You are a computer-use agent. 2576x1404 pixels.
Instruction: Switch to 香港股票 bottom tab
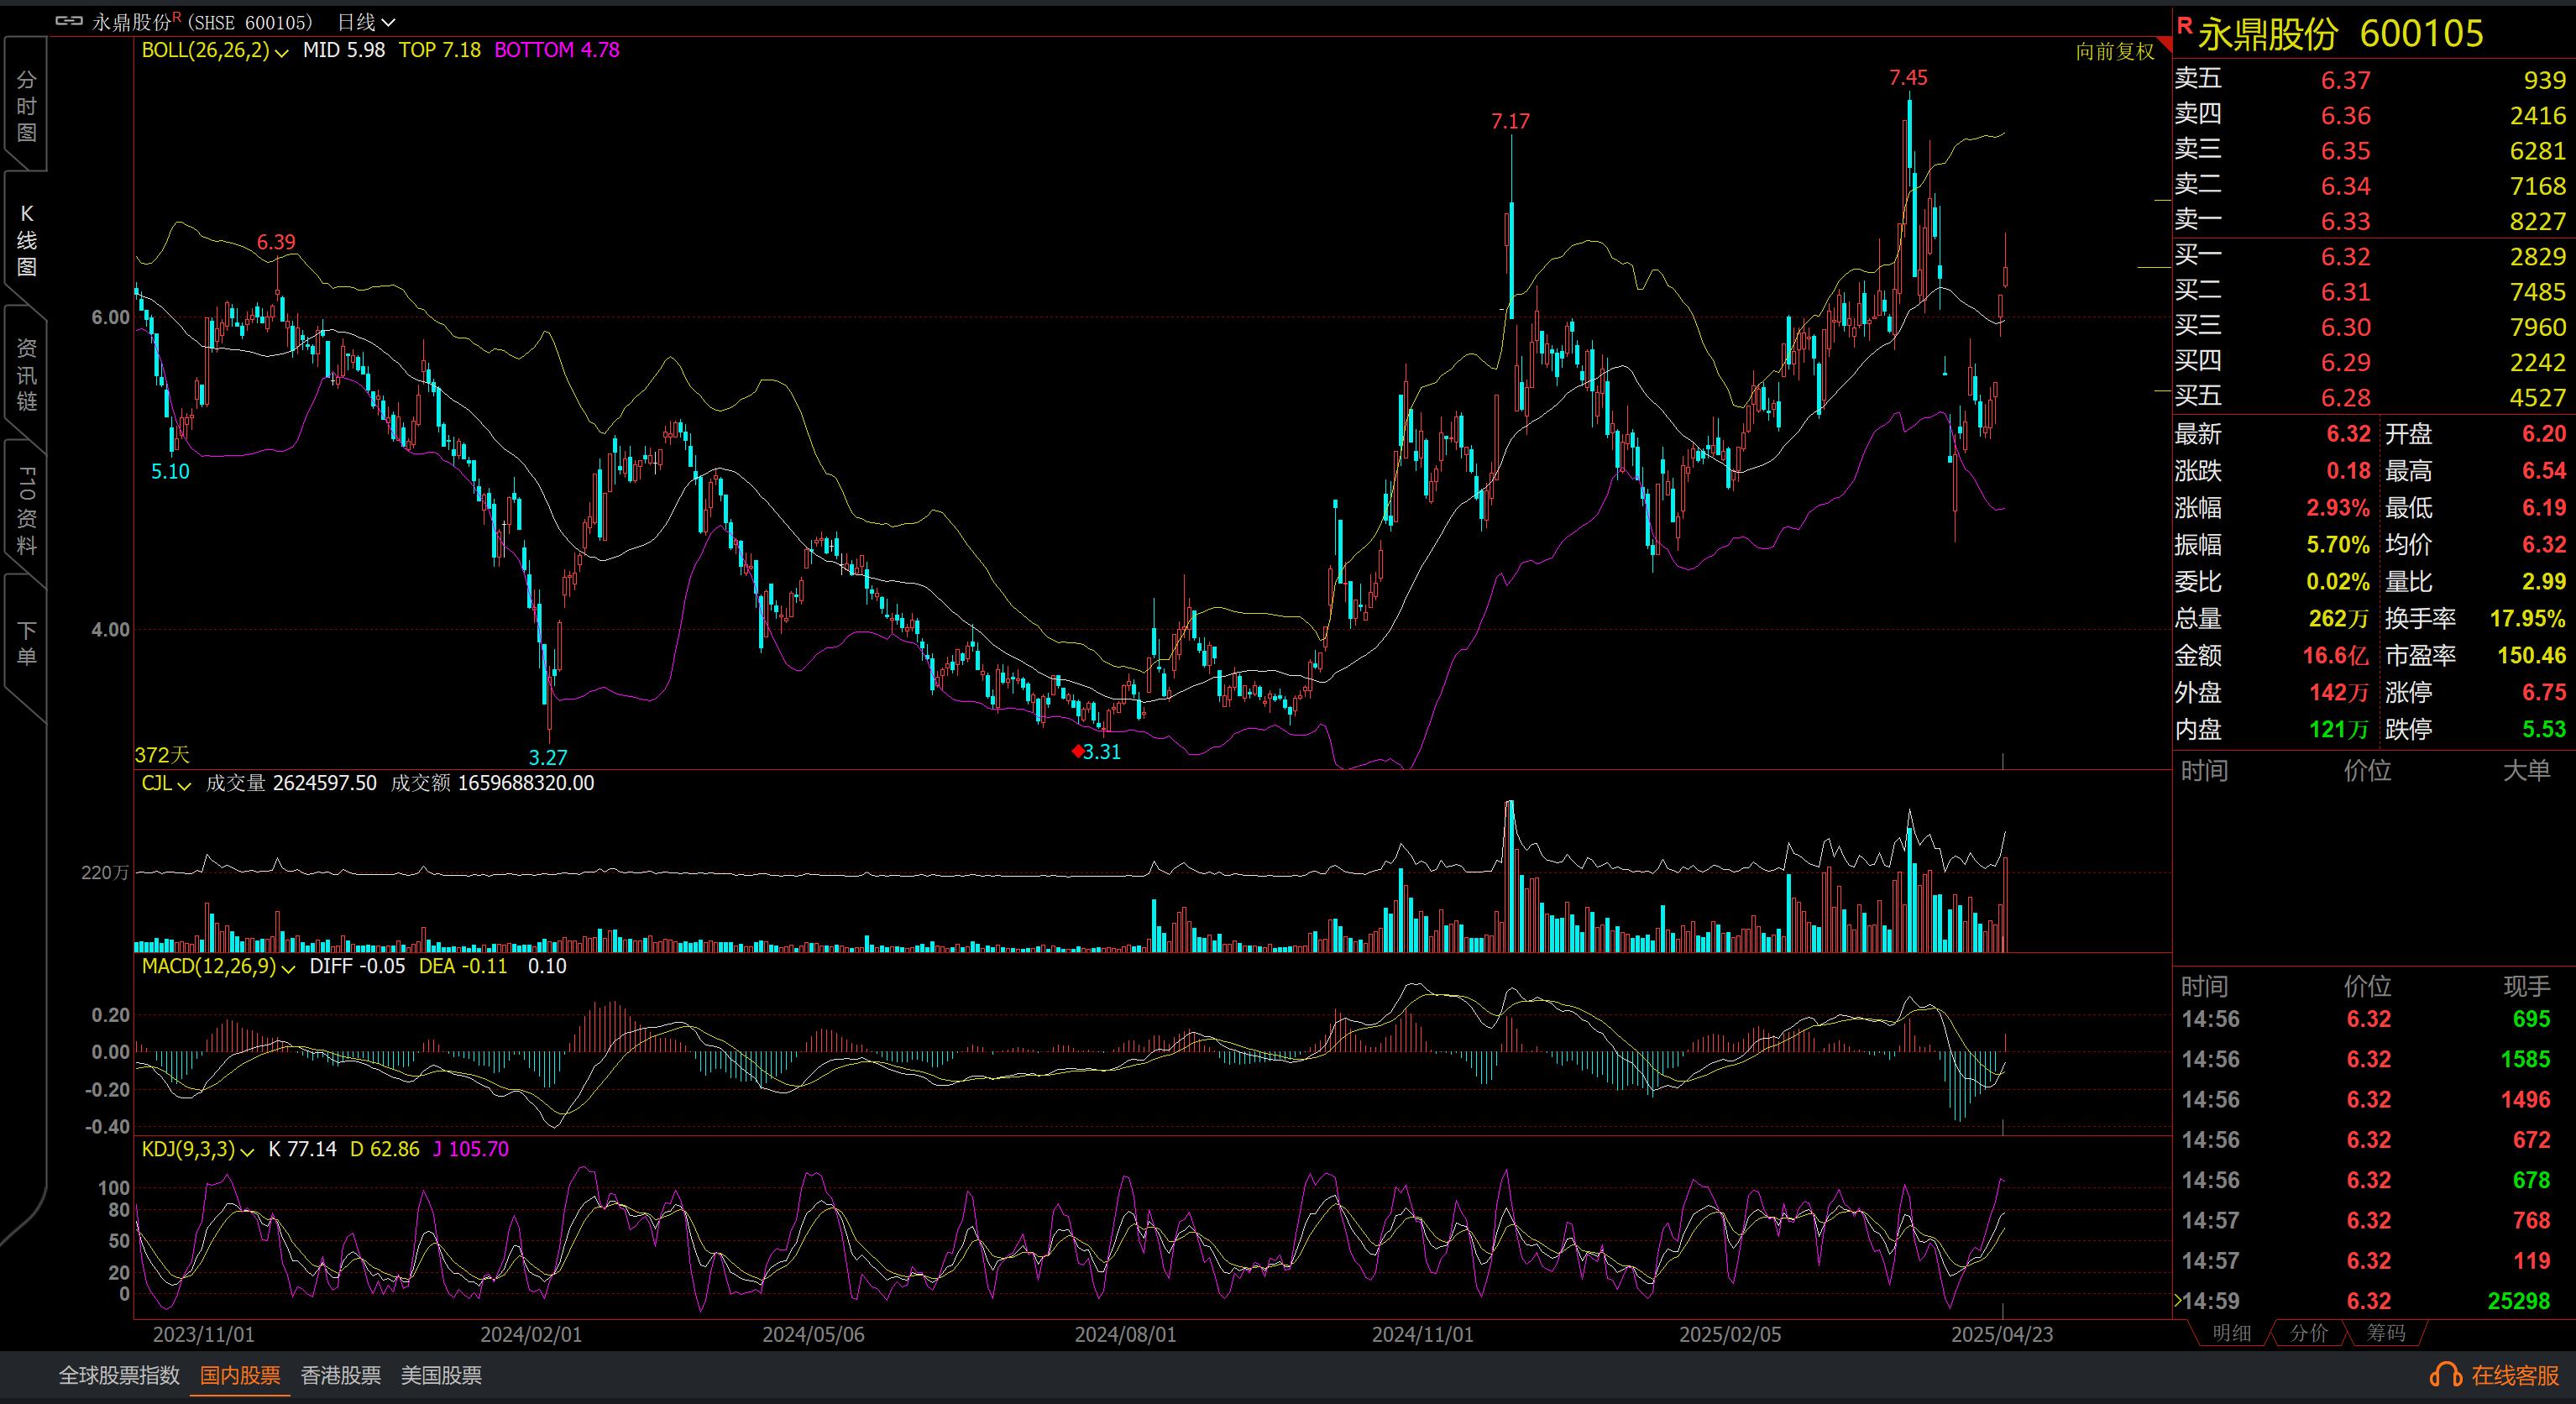(340, 1375)
